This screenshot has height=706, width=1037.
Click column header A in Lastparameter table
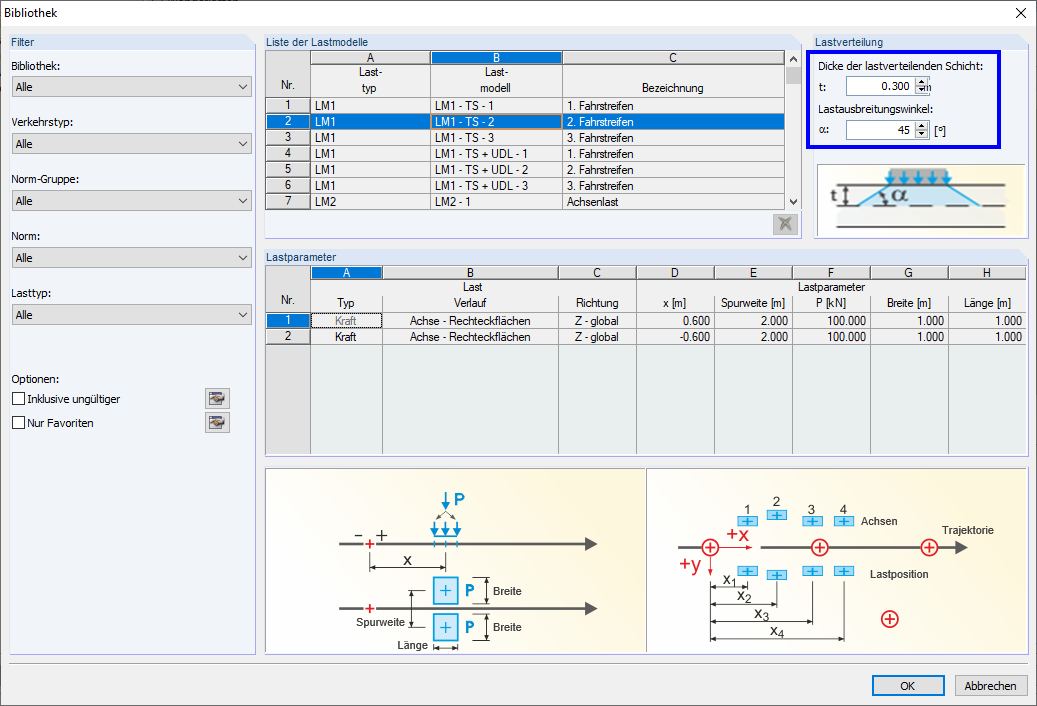click(346, 272)
